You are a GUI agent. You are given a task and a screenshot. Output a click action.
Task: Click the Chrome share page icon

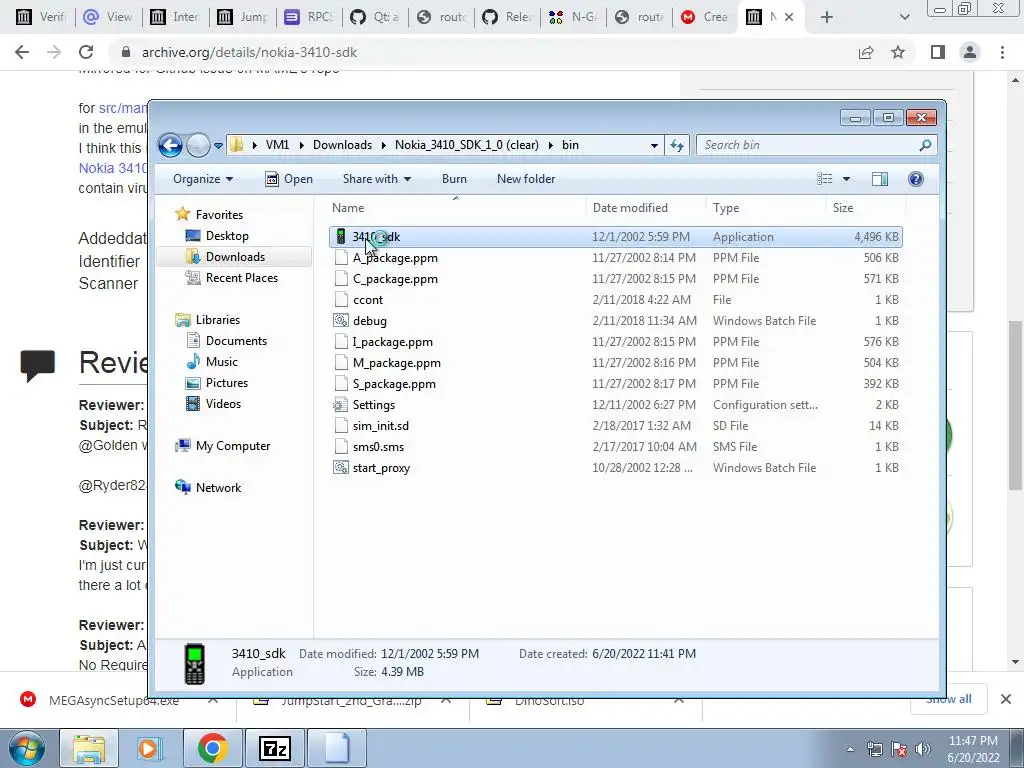coord(866,52)
